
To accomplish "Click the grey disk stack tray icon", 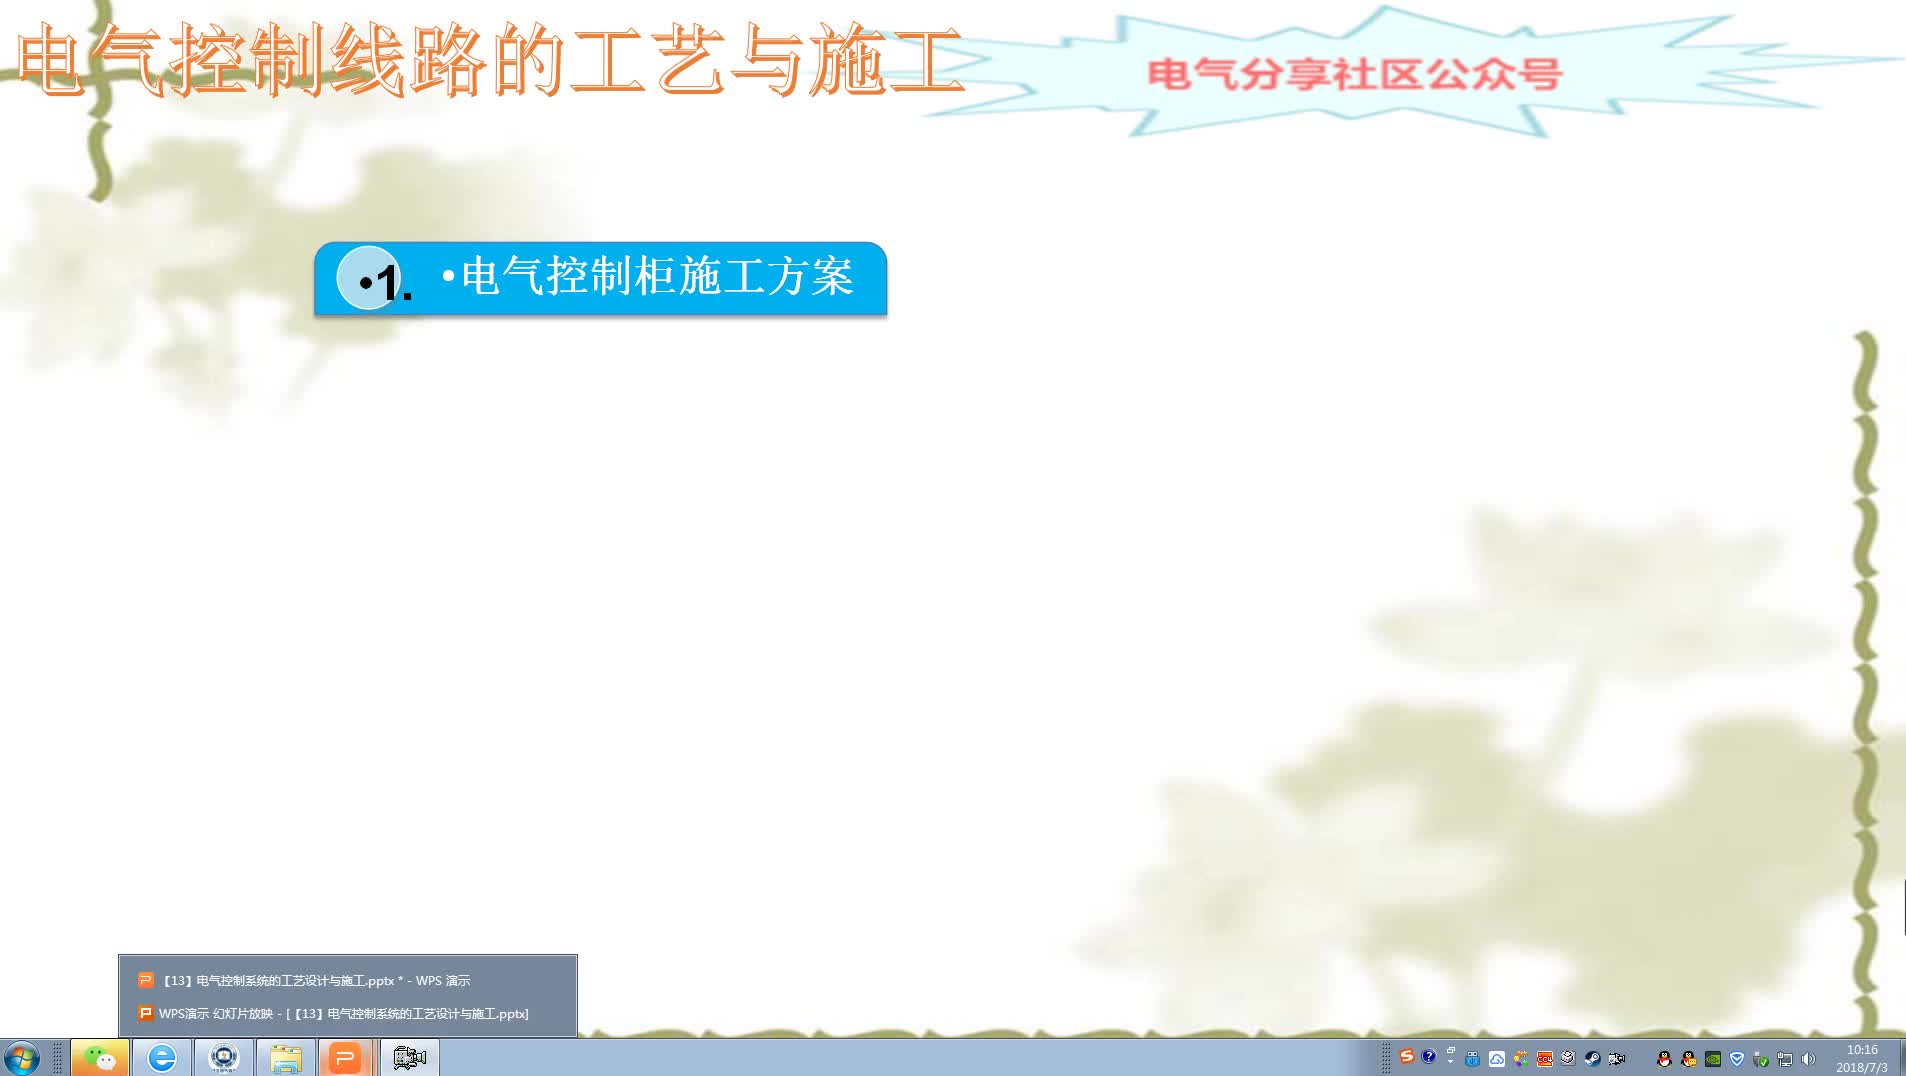I will pyautogui.click(x=1568, y=1058).
